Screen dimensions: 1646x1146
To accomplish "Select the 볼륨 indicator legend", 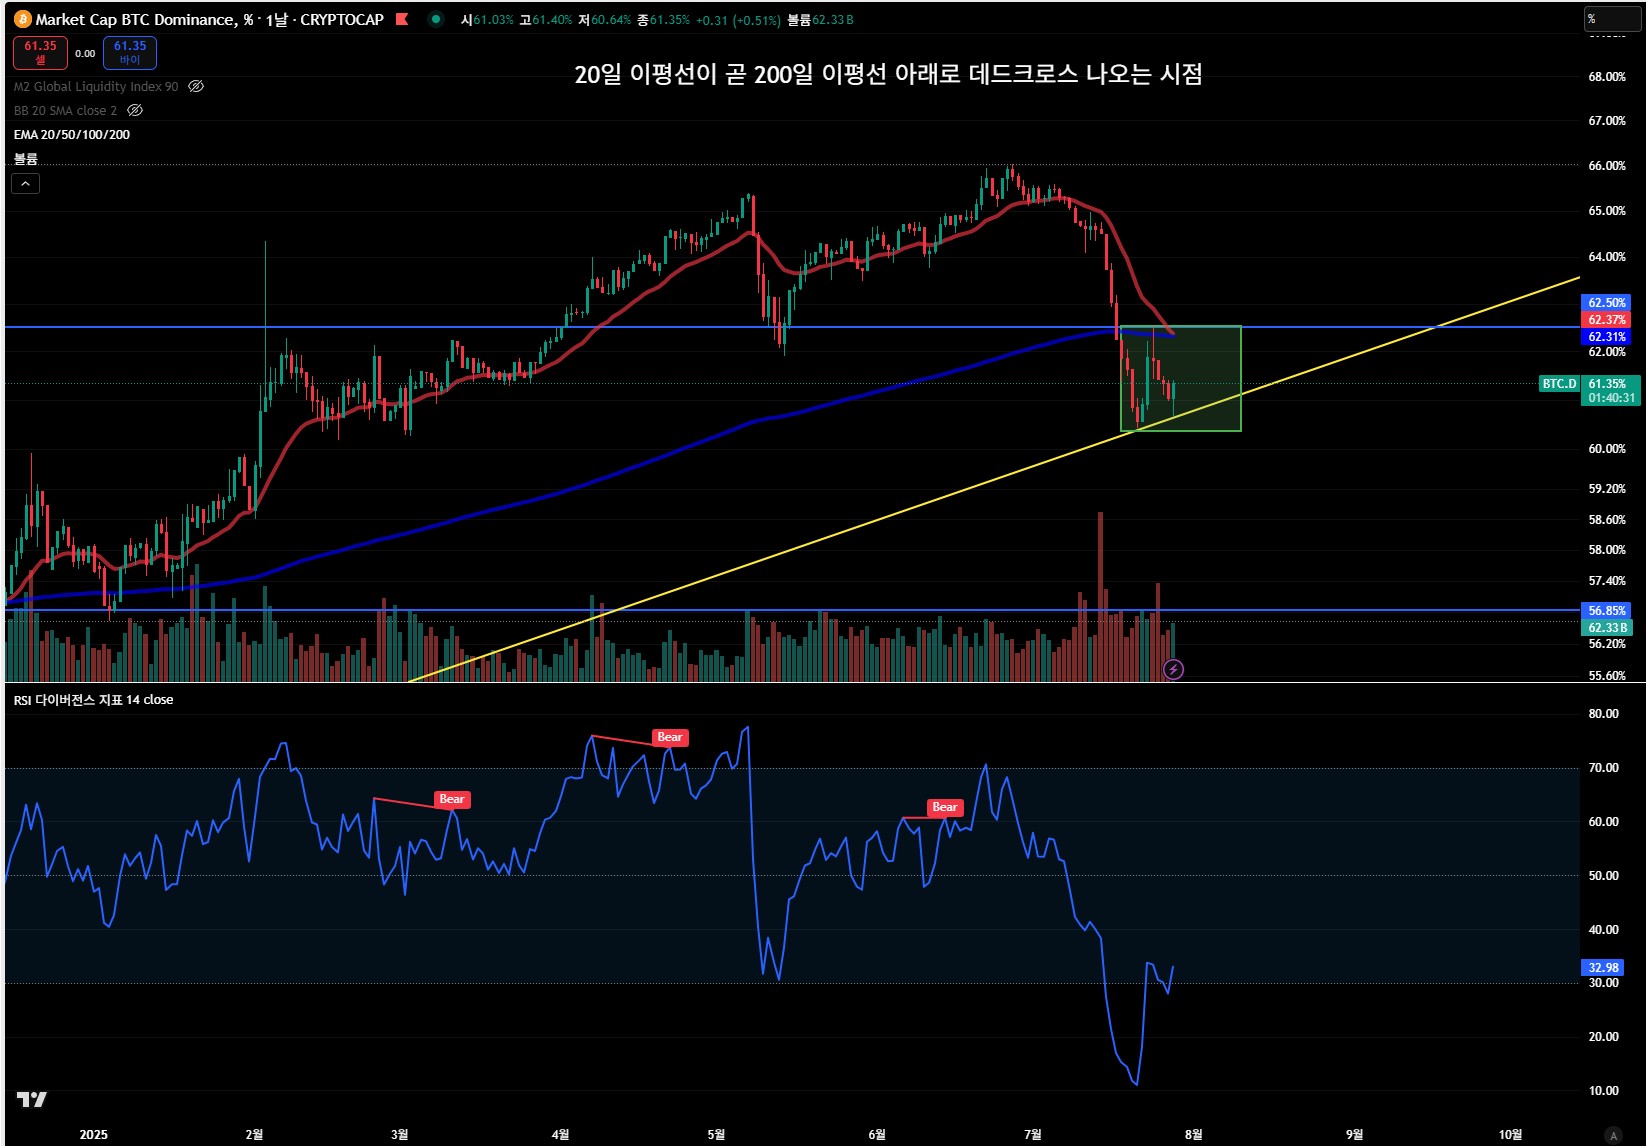I will (x=26, y=158).
